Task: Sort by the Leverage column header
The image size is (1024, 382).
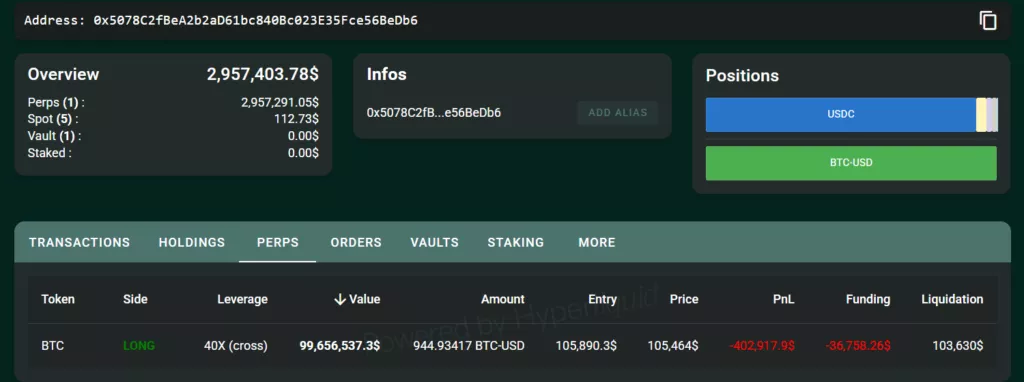Action: click(x=242, y=299)
